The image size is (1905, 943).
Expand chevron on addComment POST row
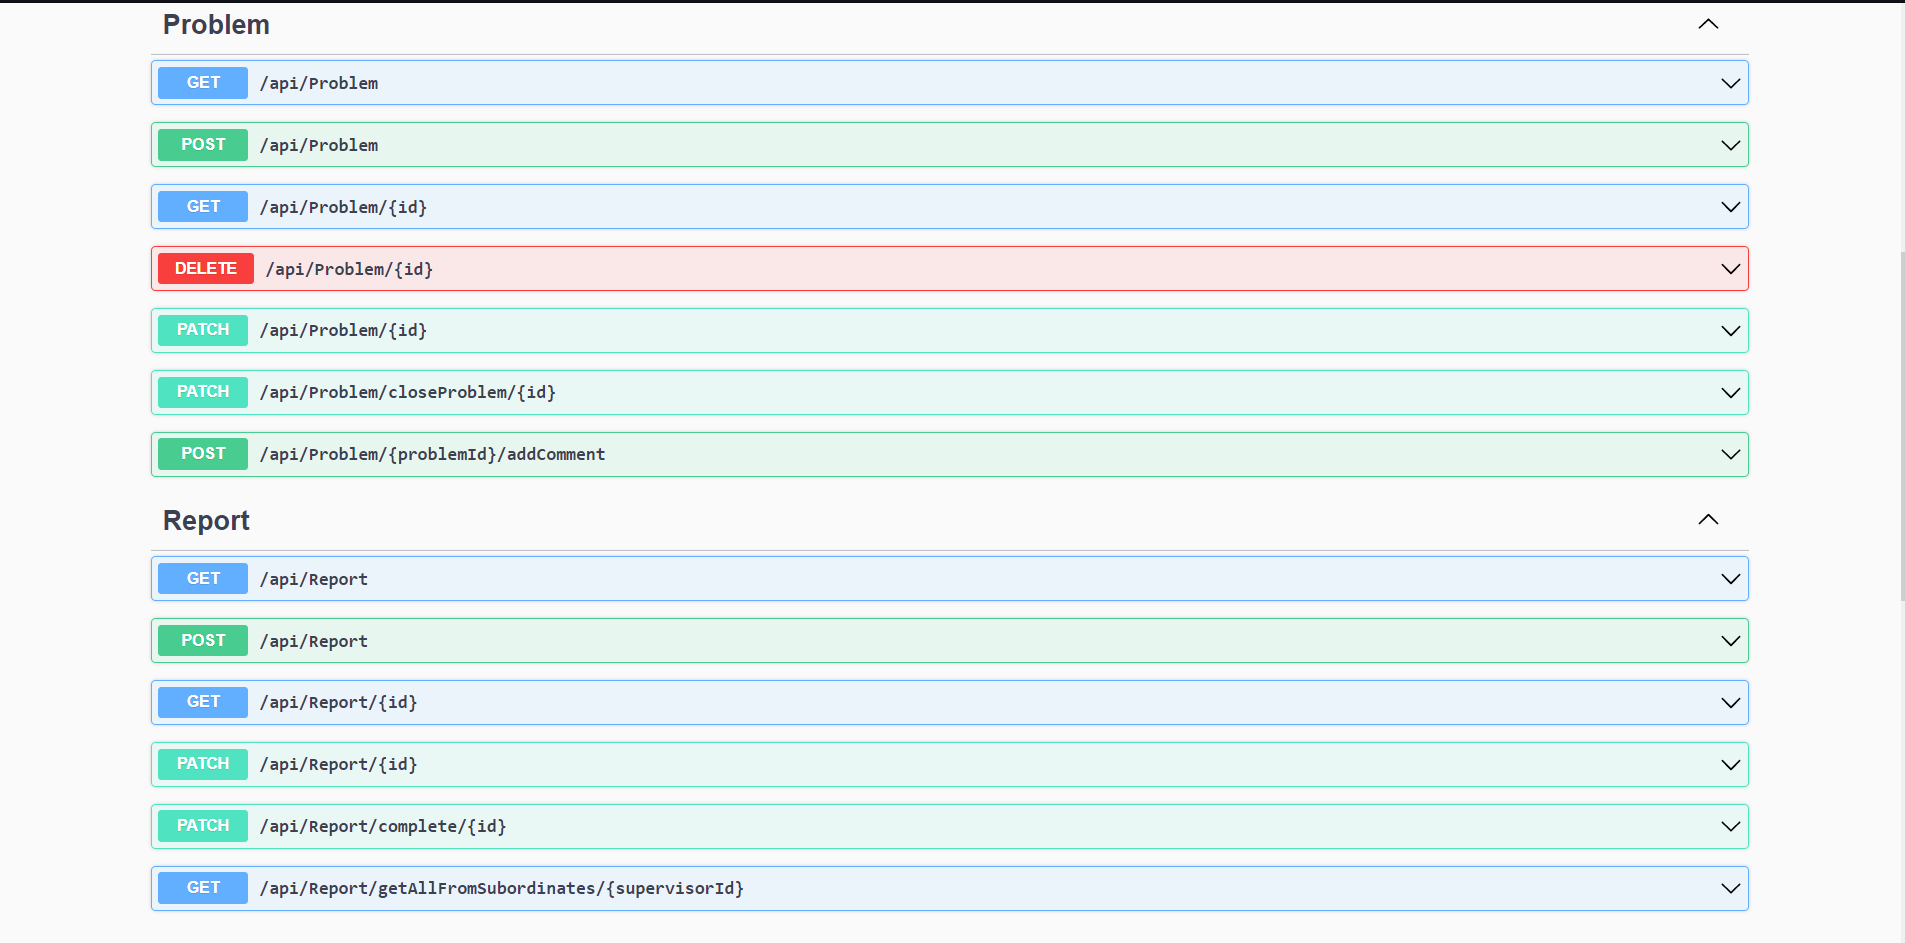tap(1730, 455)
